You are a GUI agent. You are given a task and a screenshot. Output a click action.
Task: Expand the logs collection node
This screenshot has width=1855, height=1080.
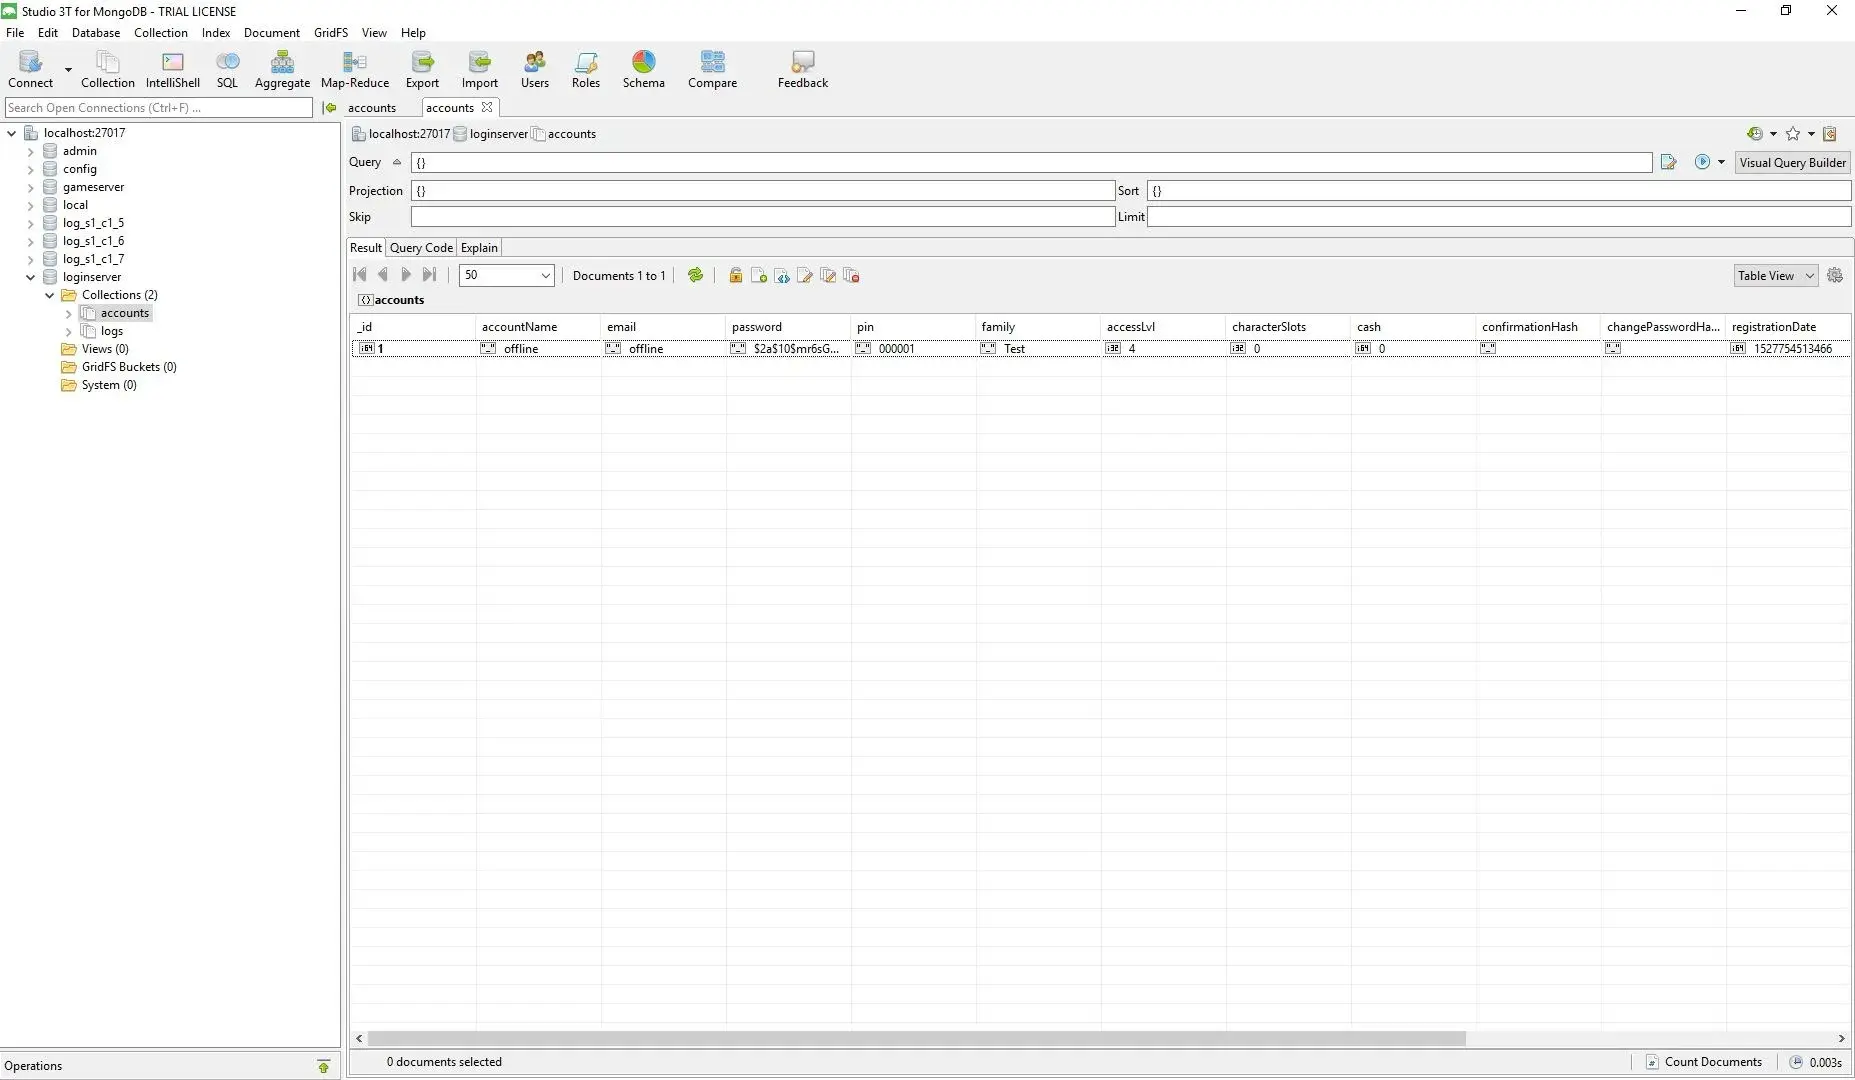[68, 332]
